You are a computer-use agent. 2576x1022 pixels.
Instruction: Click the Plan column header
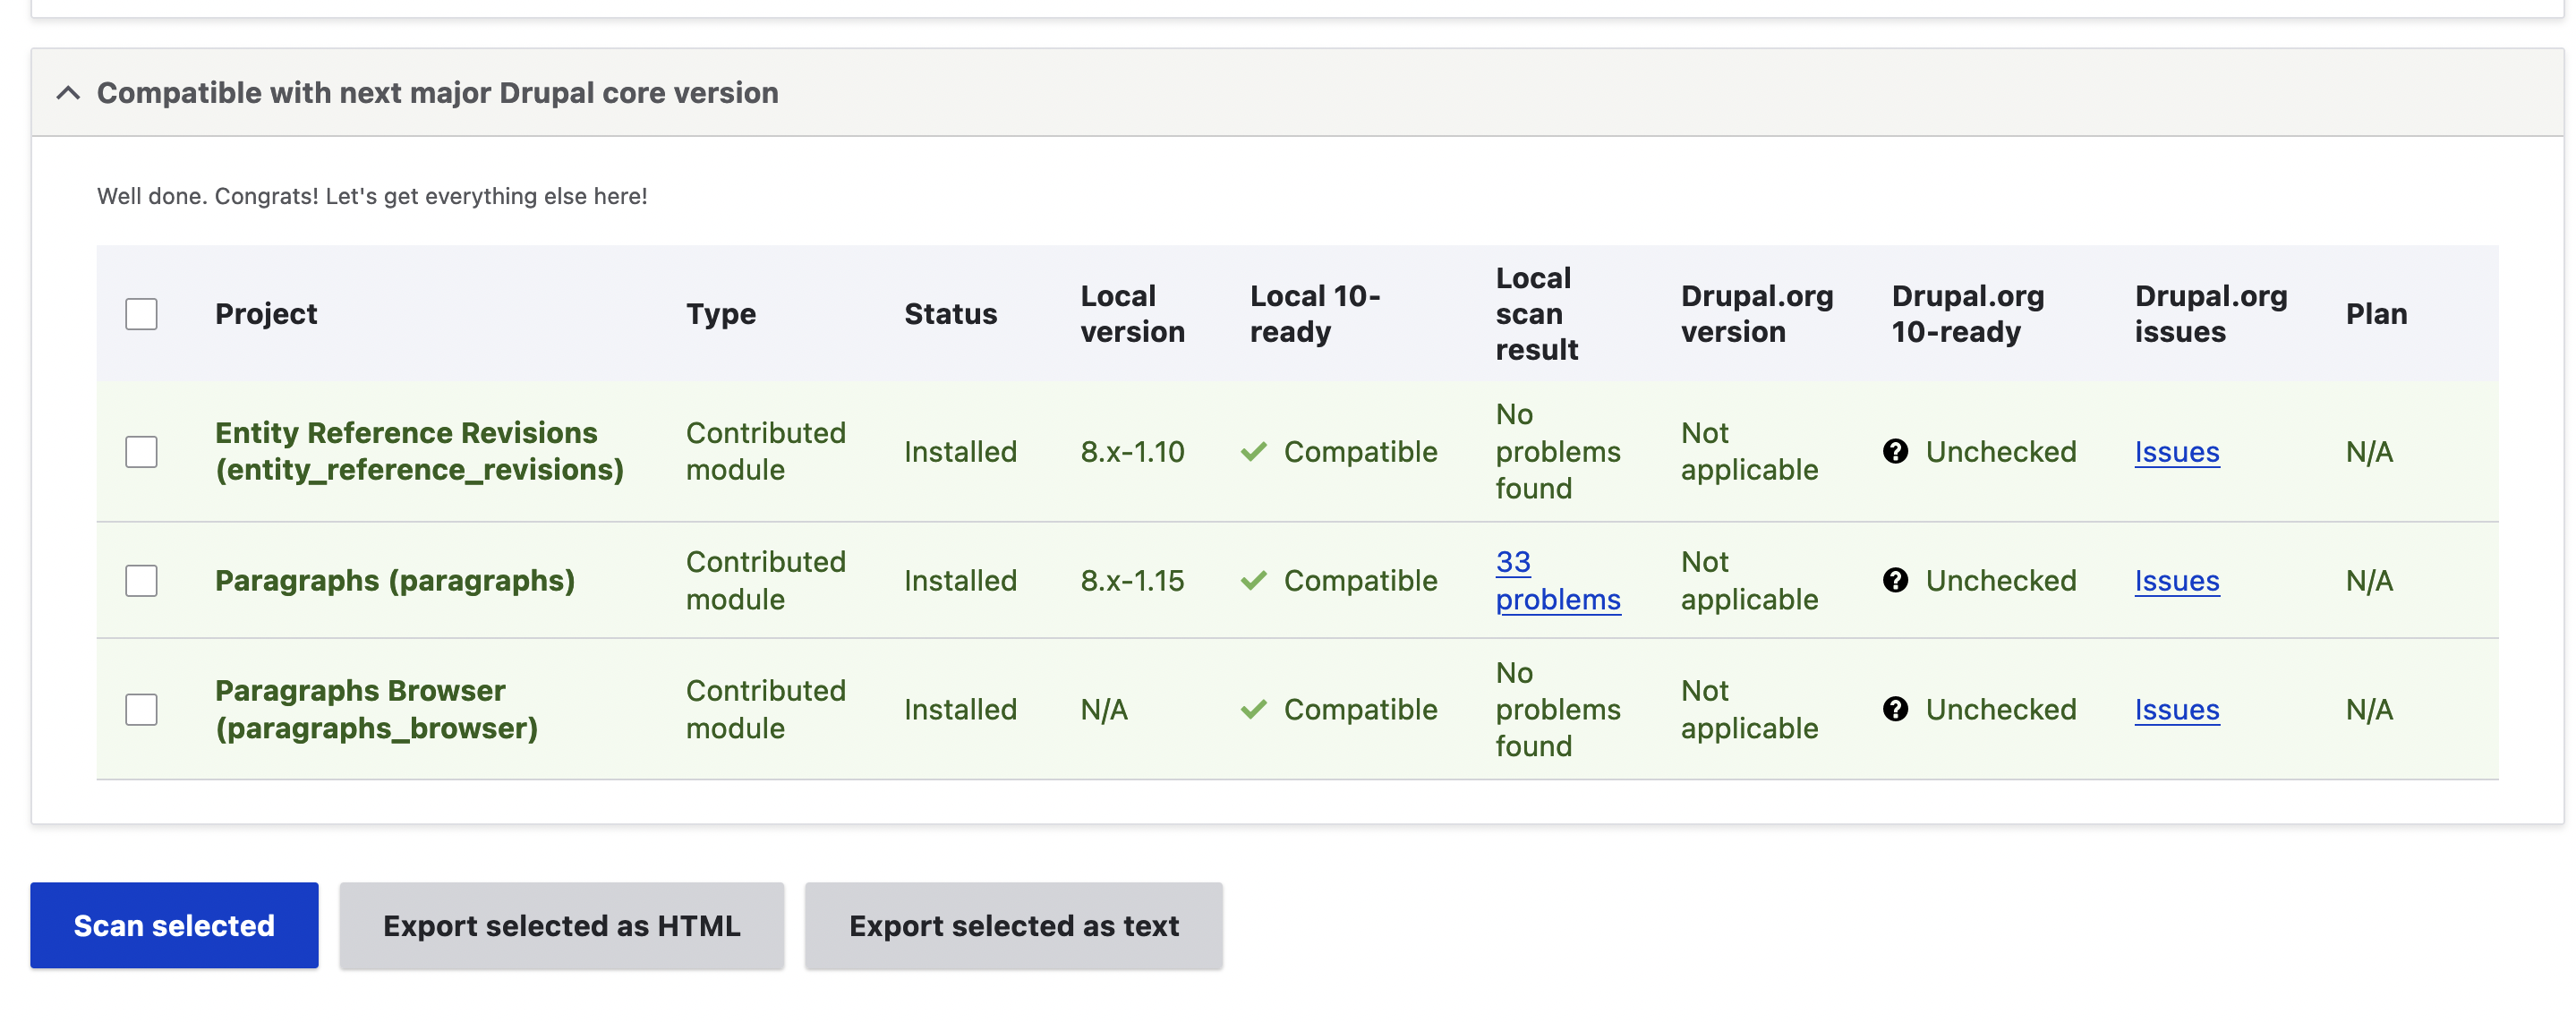pos(2376,314)
